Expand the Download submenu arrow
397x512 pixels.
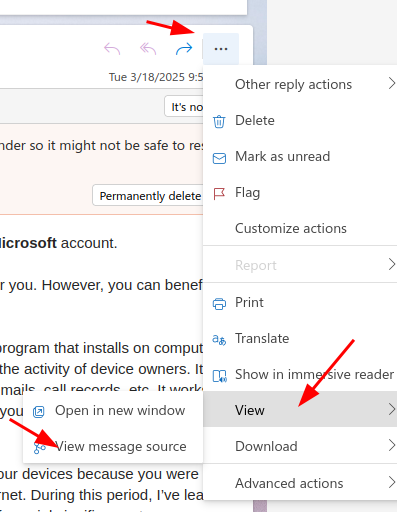click(x=392, y=445)
